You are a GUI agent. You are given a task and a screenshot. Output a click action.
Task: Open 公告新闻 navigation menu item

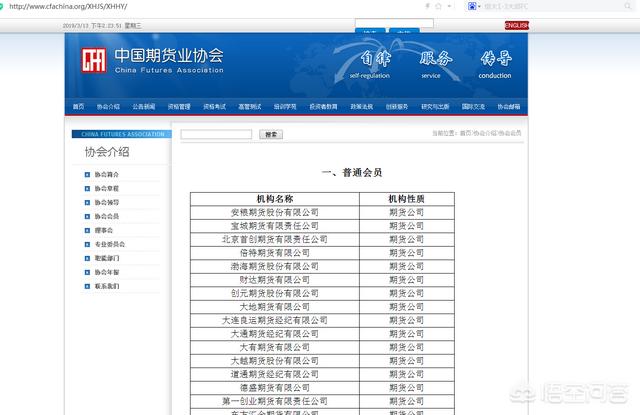(x=144, y=107)
